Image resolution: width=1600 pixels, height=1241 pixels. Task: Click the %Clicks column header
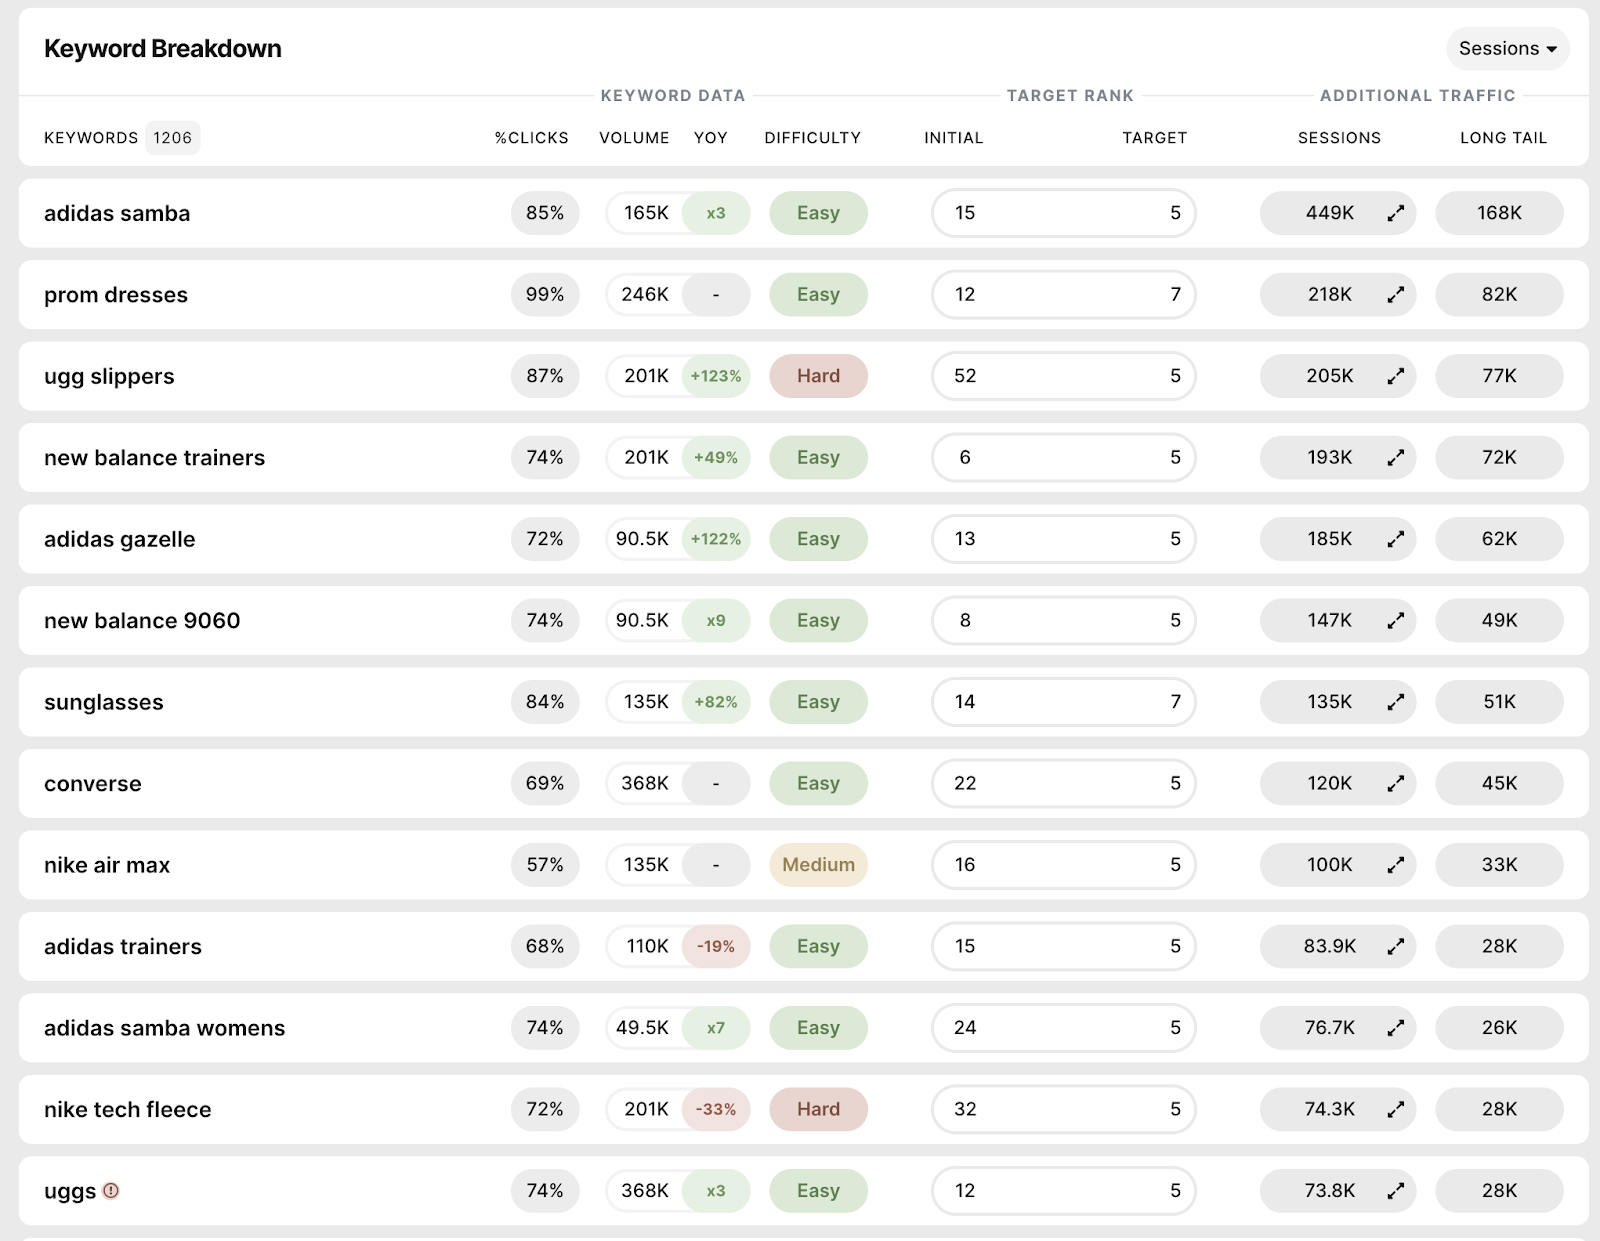click(531, 138)
